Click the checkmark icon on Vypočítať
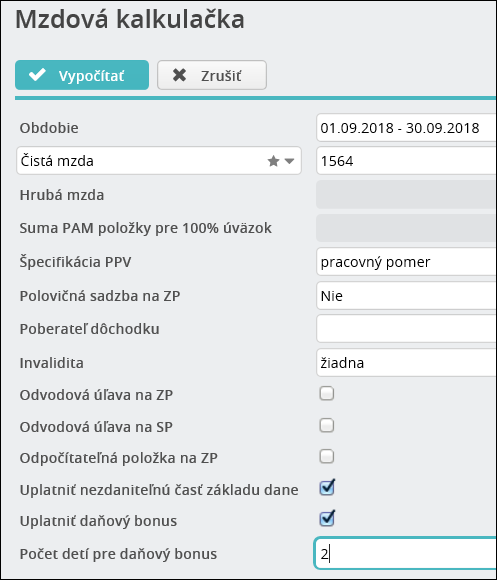497x580 pixels. (37, 75)
